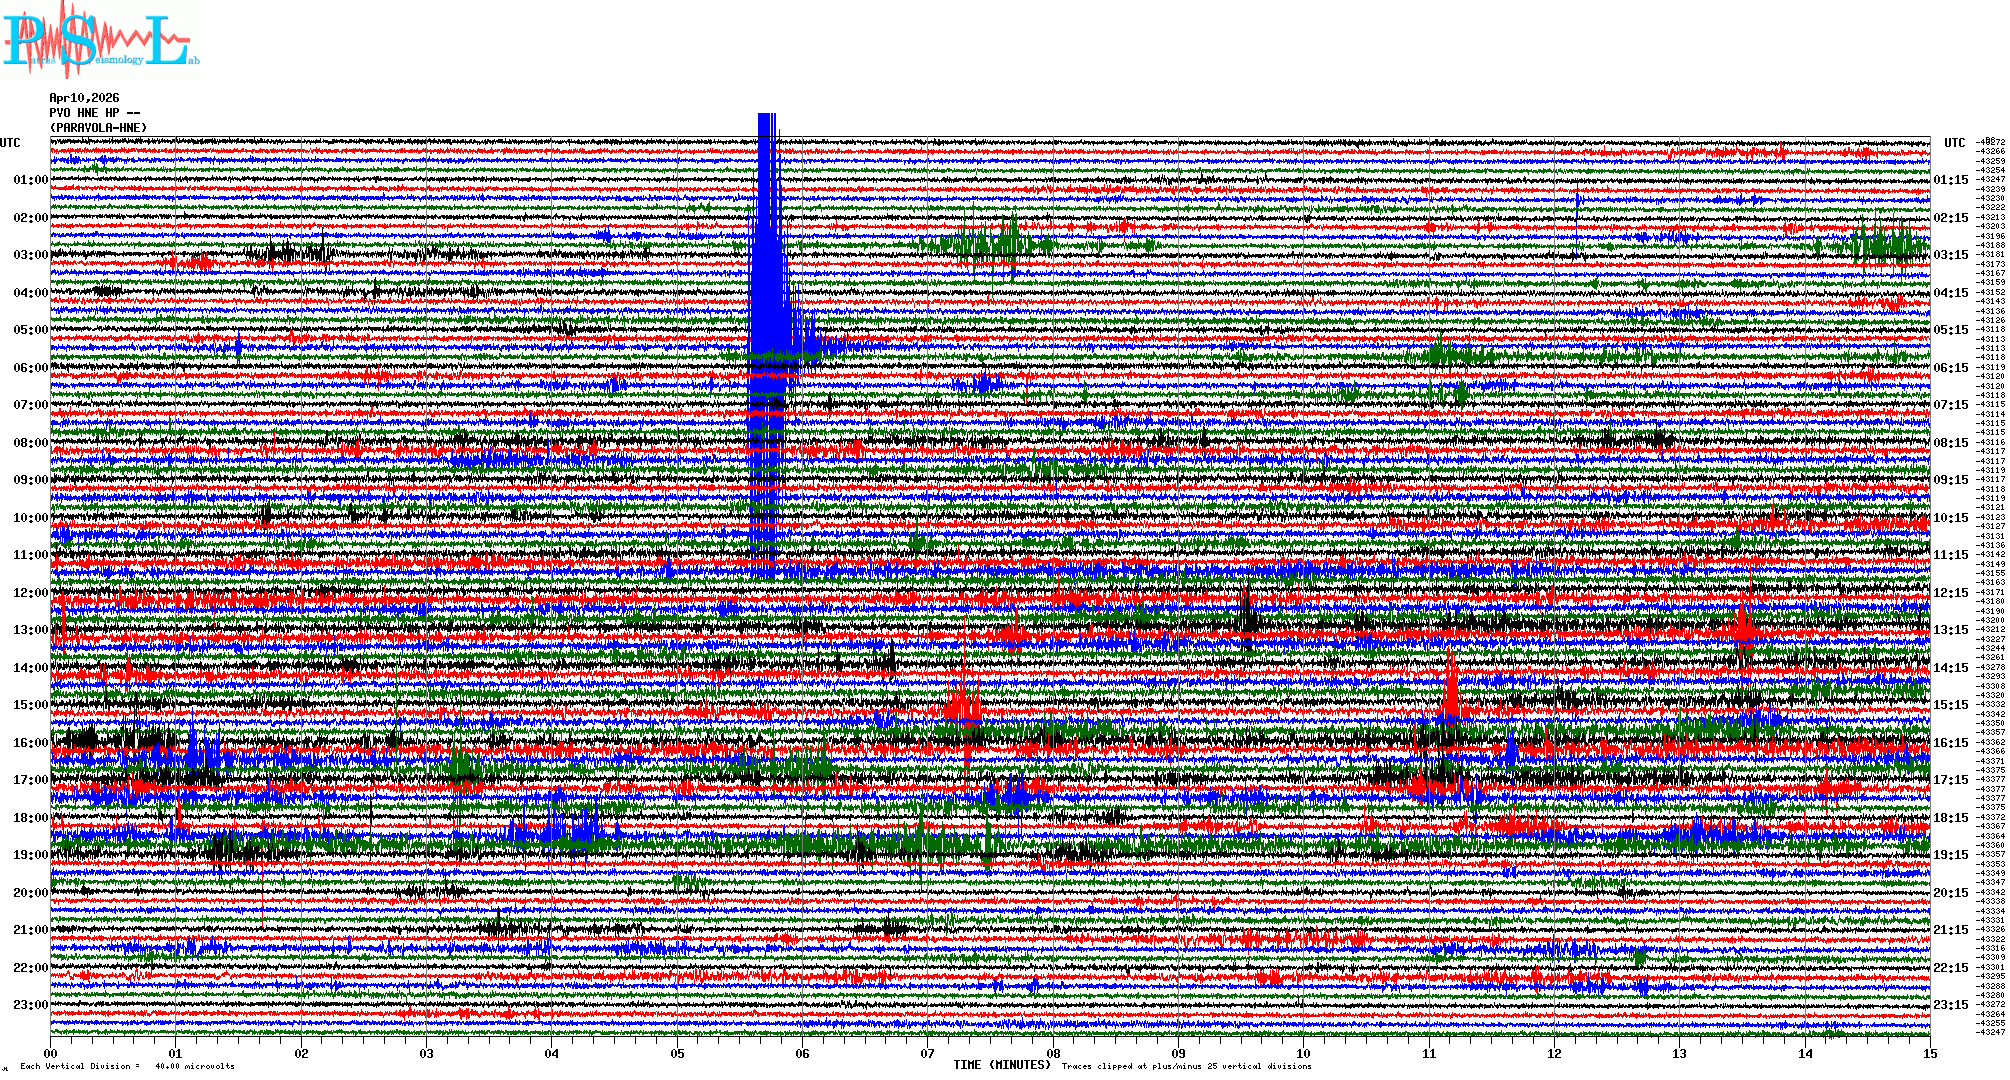
Task: Click the UTC label at top left
Action: point(10,143)
